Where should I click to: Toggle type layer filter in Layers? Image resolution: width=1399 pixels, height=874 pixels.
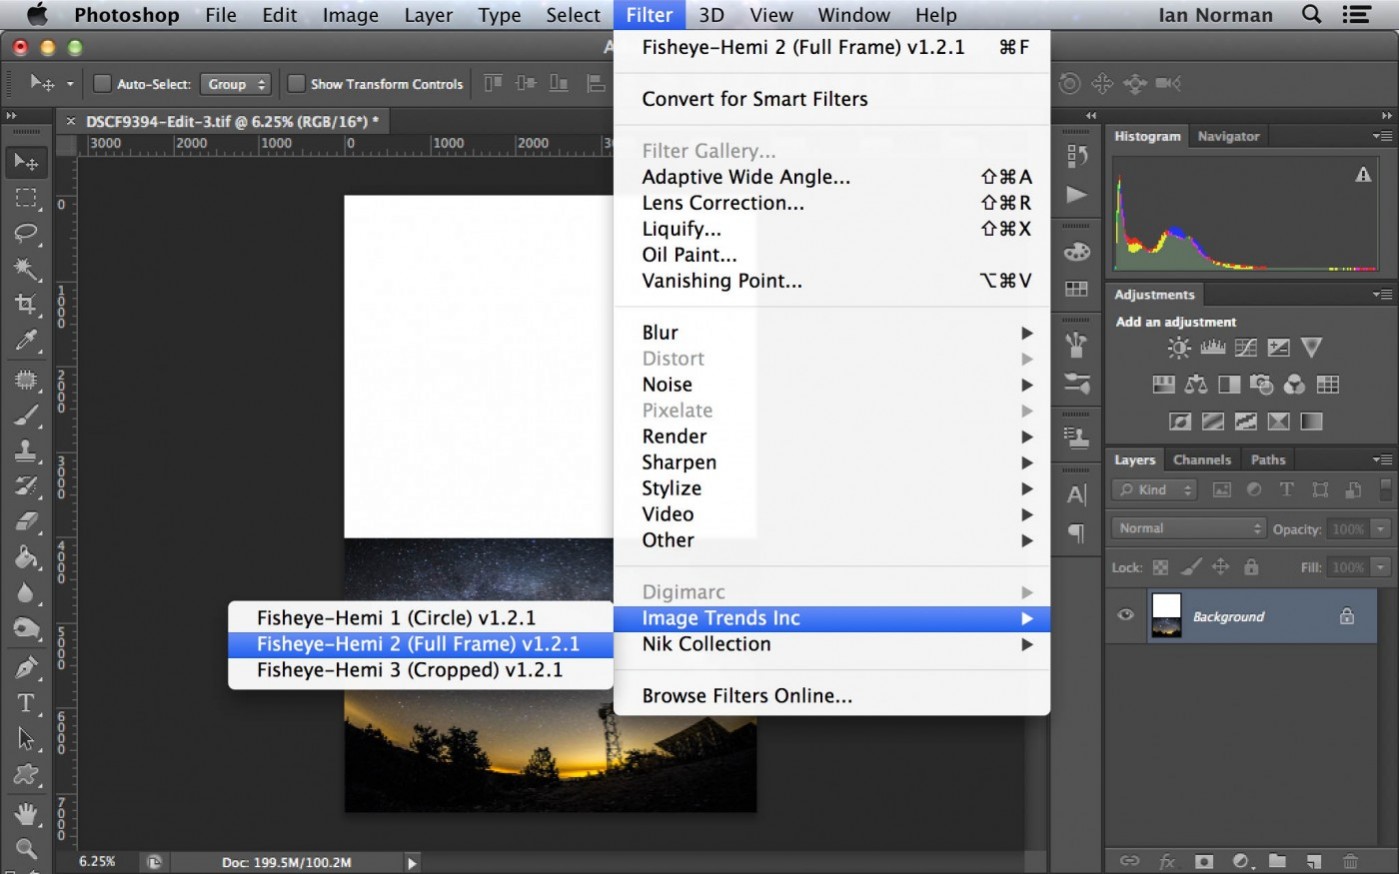(x=1287, y=490)
